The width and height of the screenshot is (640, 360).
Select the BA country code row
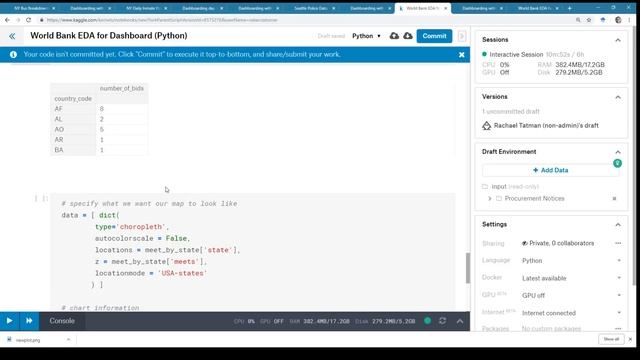(99, 150)
